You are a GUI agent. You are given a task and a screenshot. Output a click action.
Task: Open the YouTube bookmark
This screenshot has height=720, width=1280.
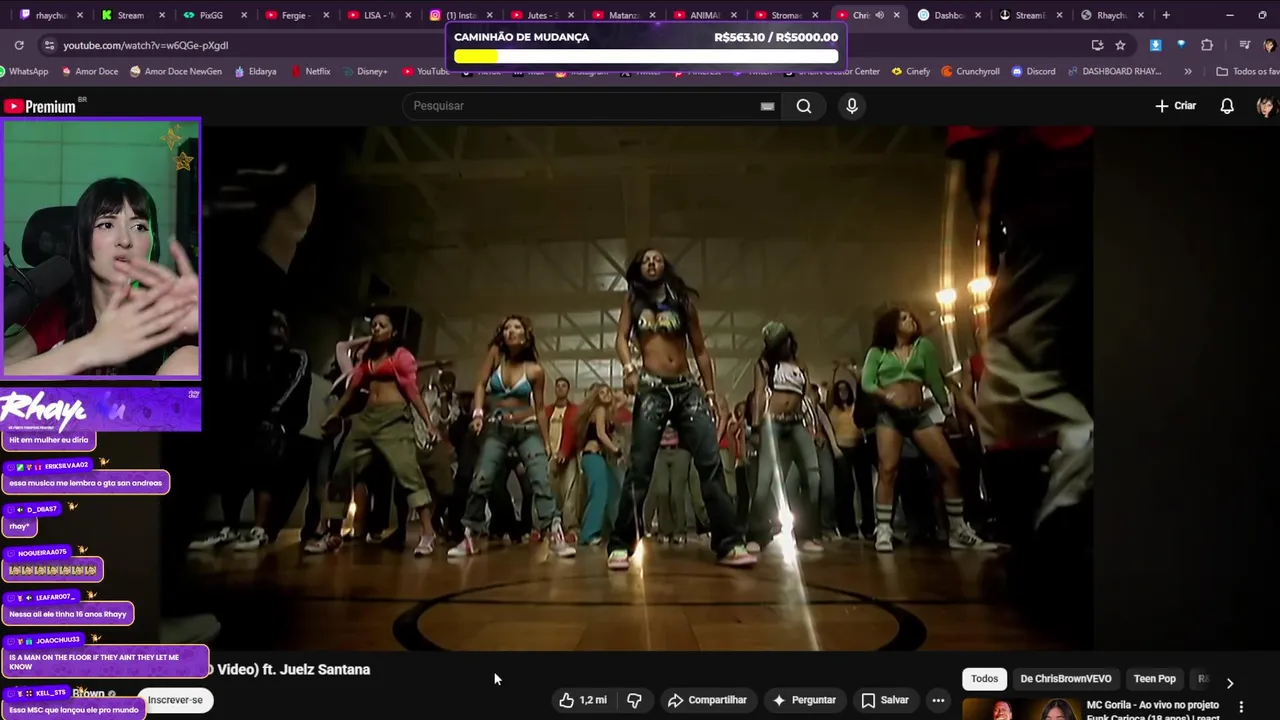pos(425,71)
